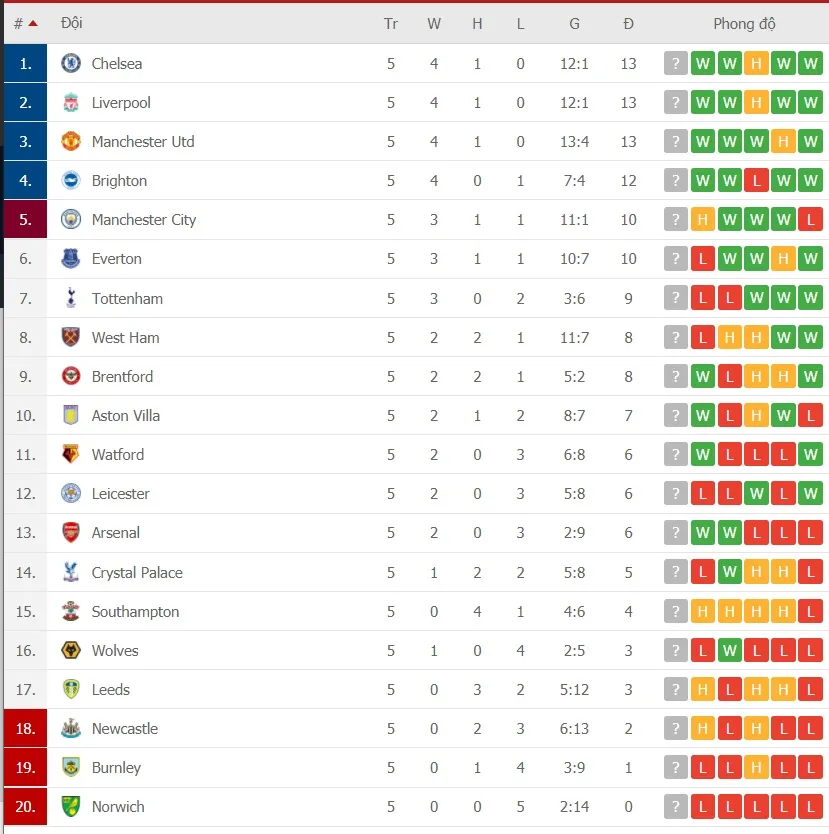Click Manchester City's red L form badge
The height and width of the screenshot is (834, 829).
coord(810,220)
